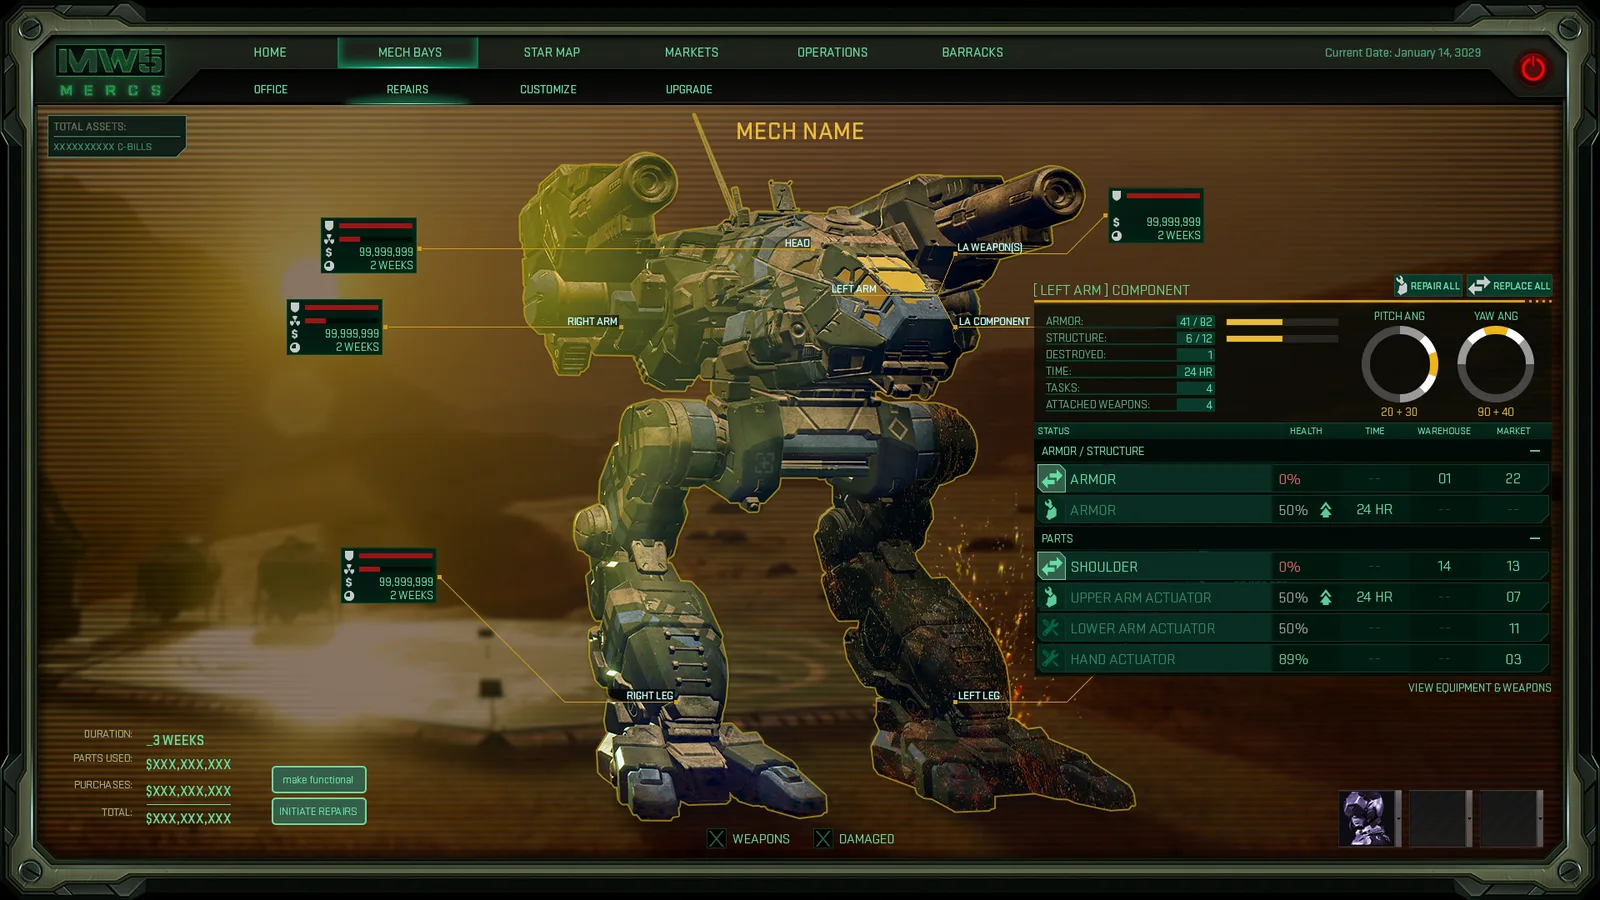1600x900 pixels.
Task: Click the 3 WEEKS duration value
Action: (175, 740)
